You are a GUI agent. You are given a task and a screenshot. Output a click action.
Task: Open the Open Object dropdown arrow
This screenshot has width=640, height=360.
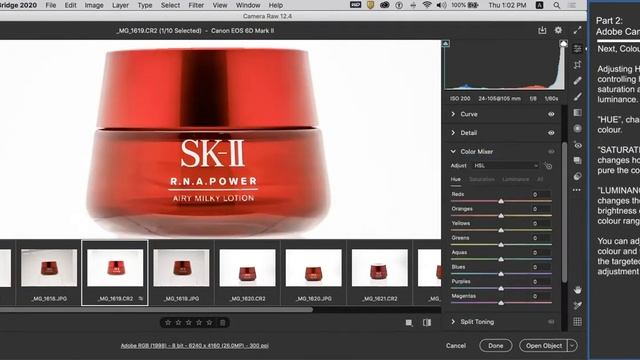[572, 346]
